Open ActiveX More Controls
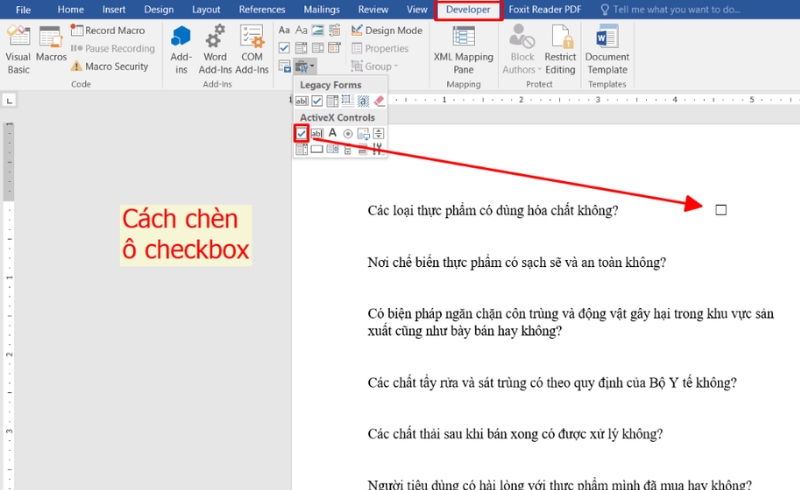Image resolution: width=800 pixels, height=490 pixels. click(379, 150)
